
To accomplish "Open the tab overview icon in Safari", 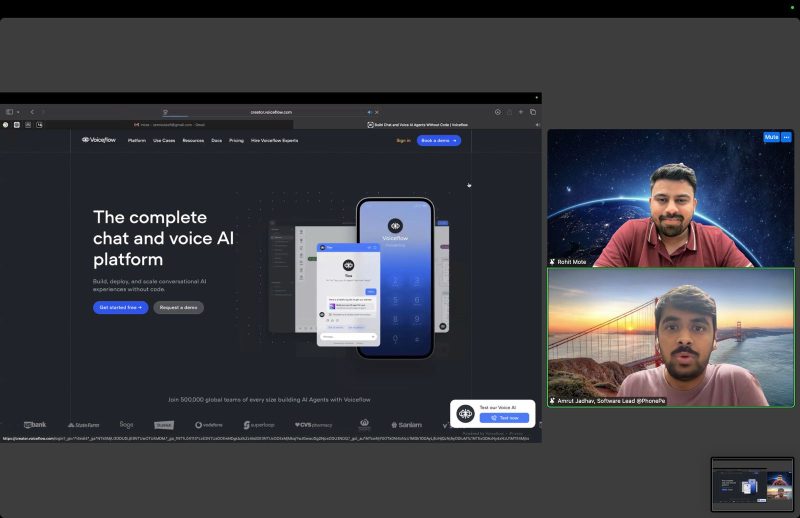I will tap(533, 112).
